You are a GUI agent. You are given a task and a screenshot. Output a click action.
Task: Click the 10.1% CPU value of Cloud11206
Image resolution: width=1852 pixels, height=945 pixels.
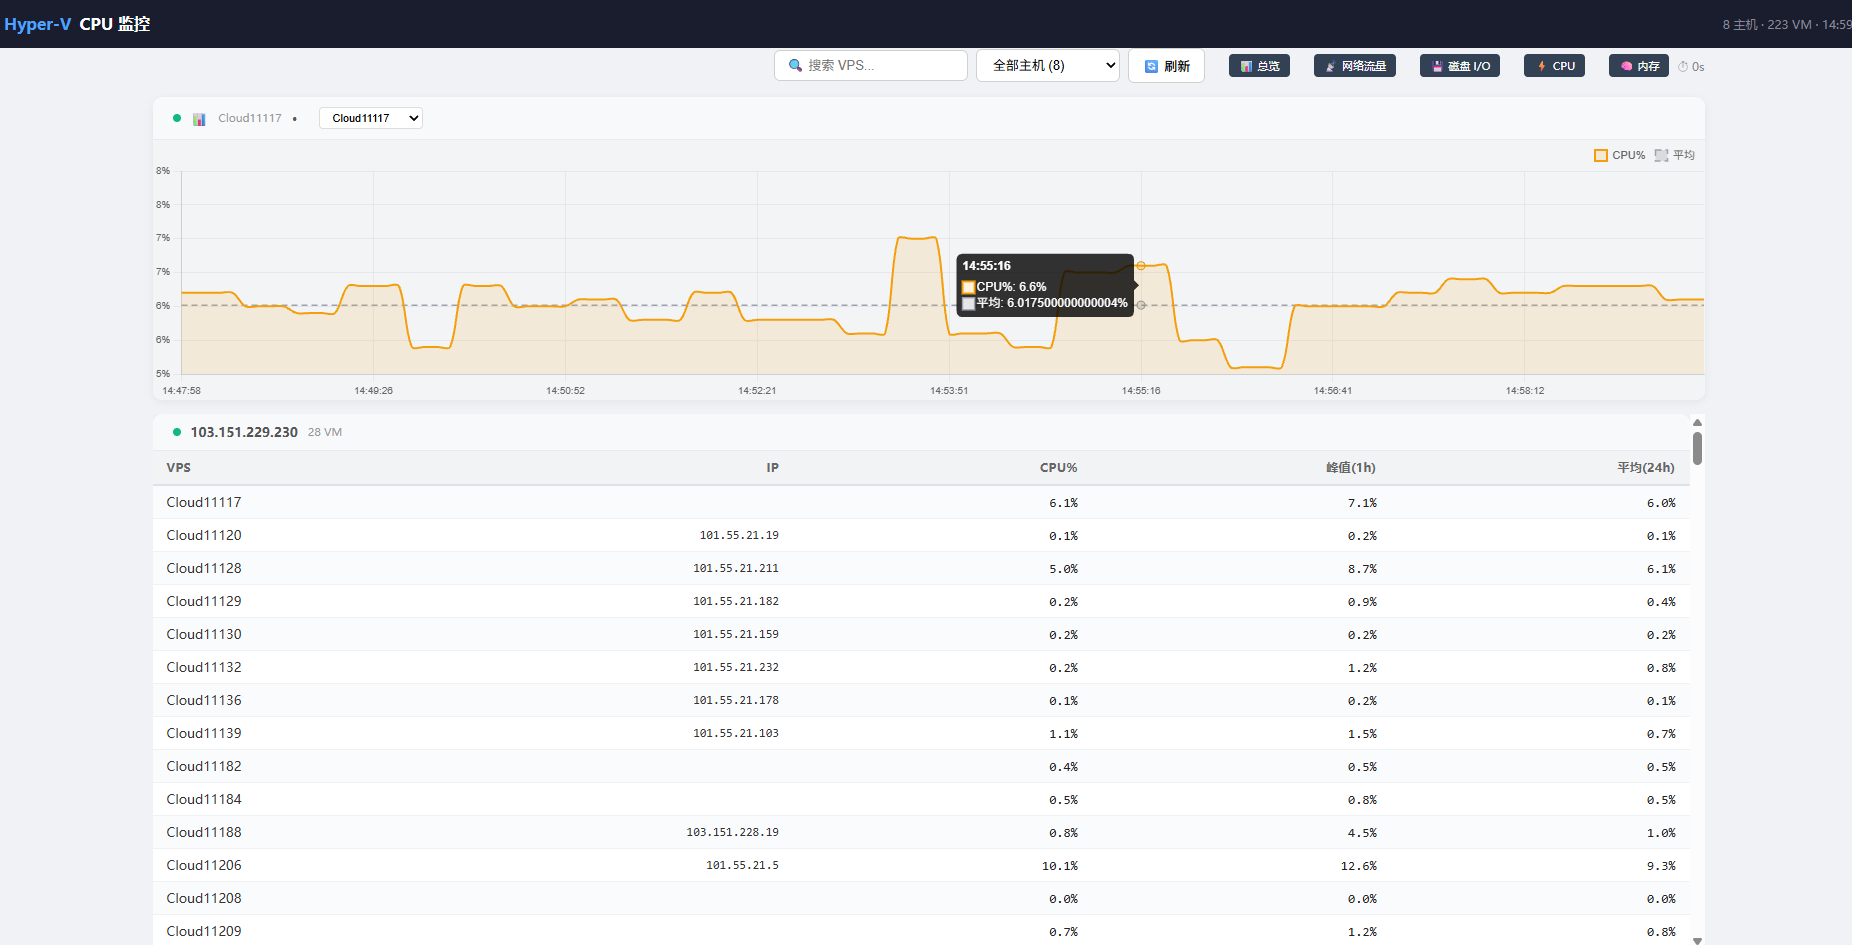pos(1060,866)
